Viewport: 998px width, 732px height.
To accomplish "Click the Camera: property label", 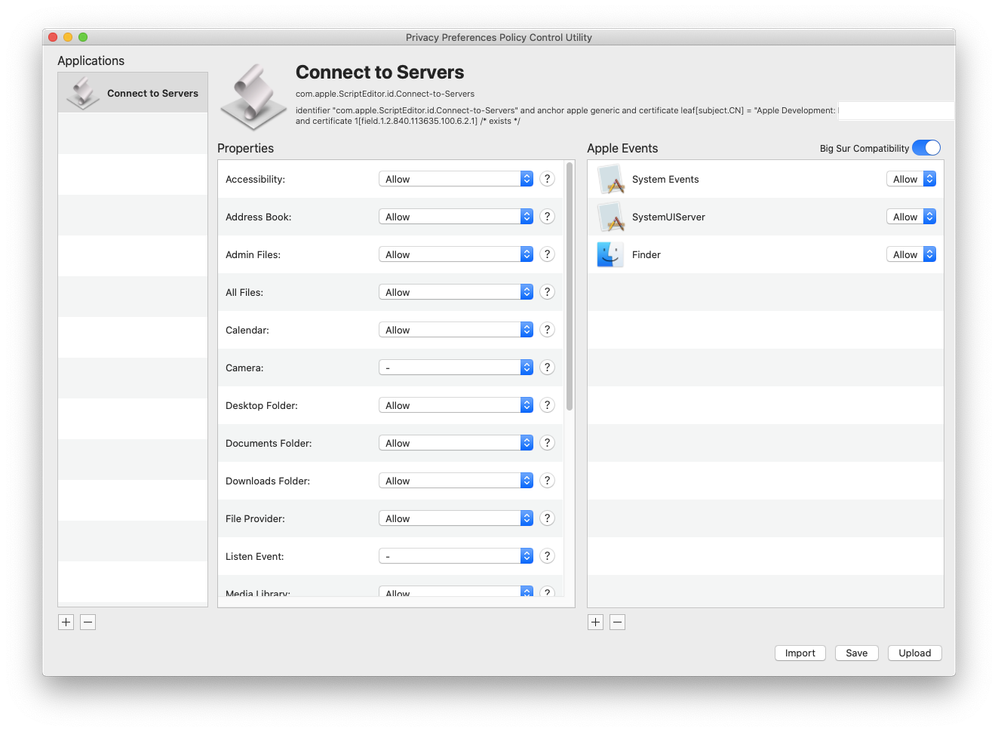I will click(x=244, y=368).
